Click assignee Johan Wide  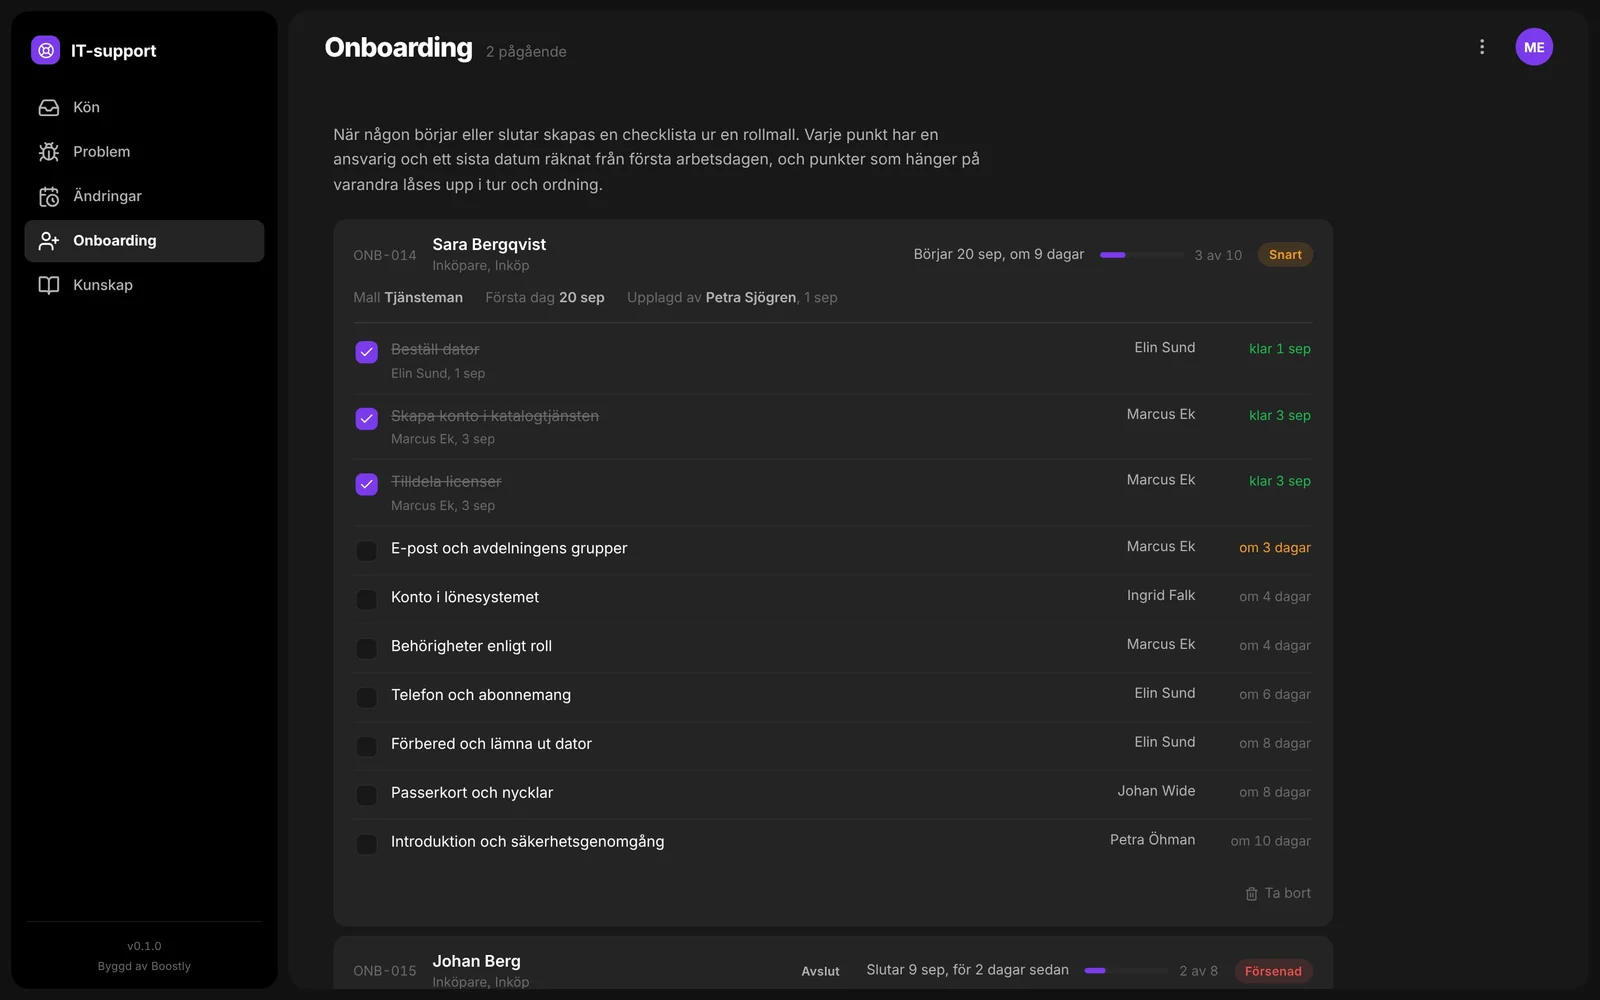pyautogui.click(x=1156, y=791)
